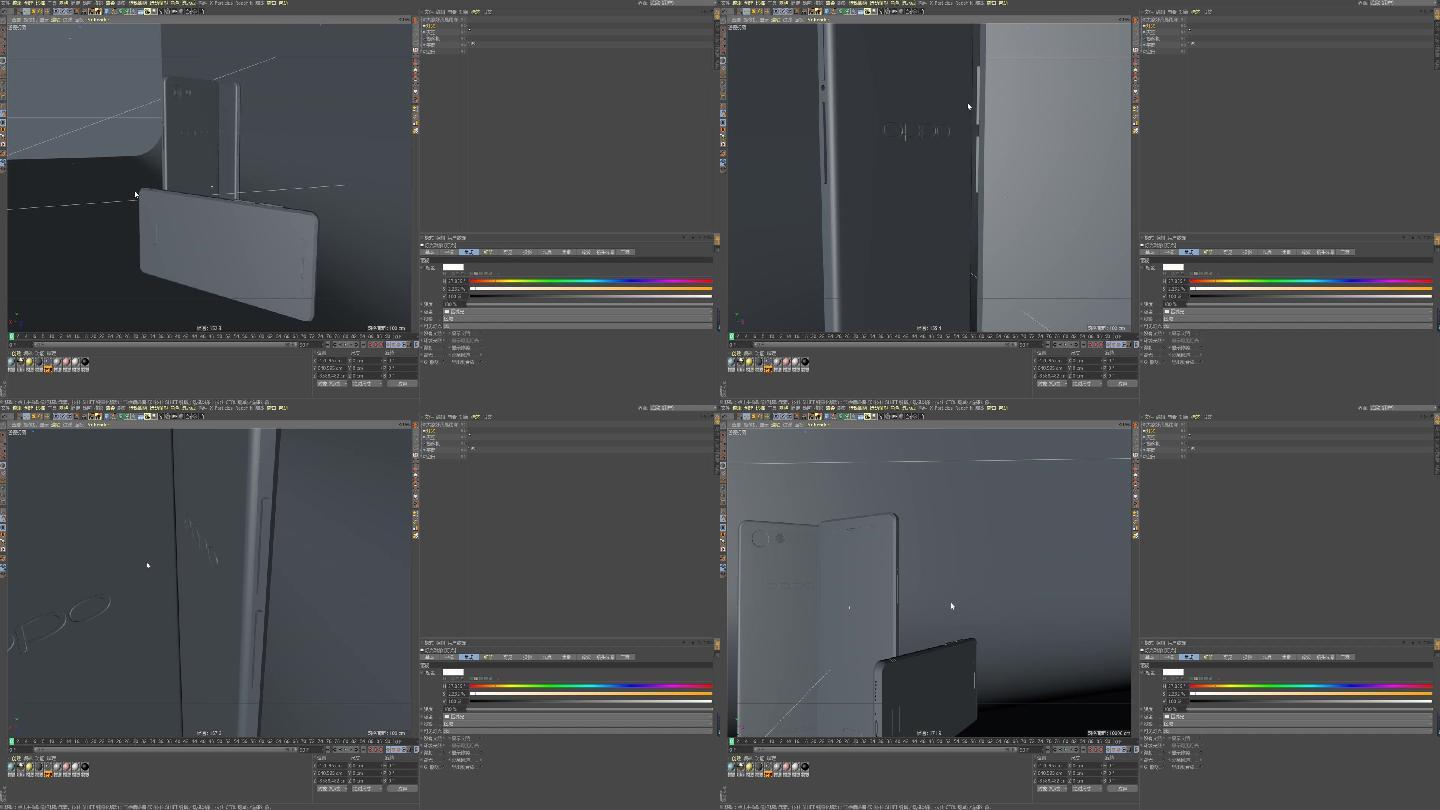This screenshot has height=810, width=1440.
Task: Select the blue-highlighted material tab in bottom-left window
Action: point(469,657)
